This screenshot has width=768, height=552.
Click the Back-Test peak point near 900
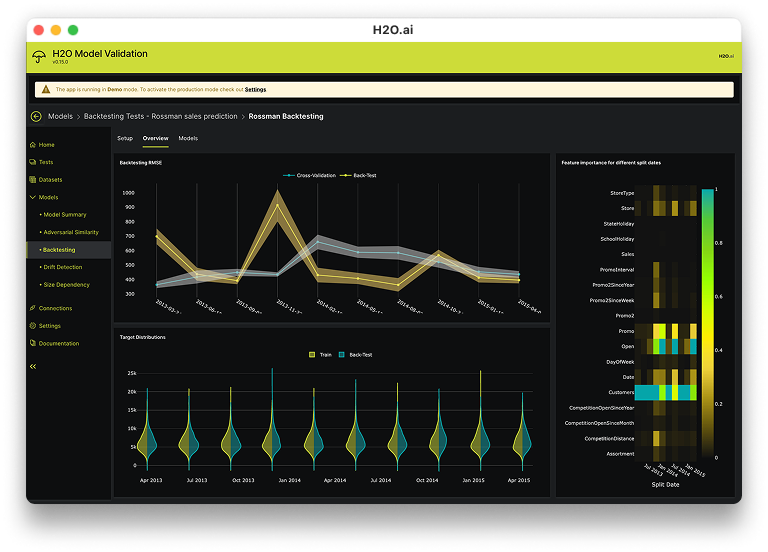tap(278, 205)
